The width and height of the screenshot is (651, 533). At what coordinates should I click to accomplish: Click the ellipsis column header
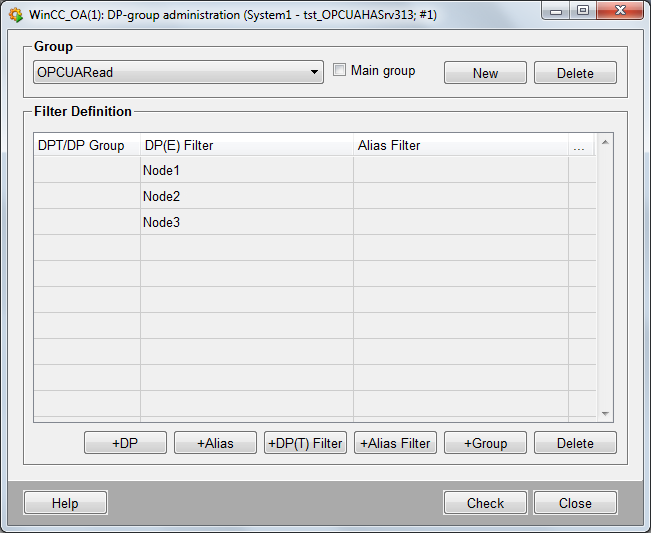click(579, 146)
